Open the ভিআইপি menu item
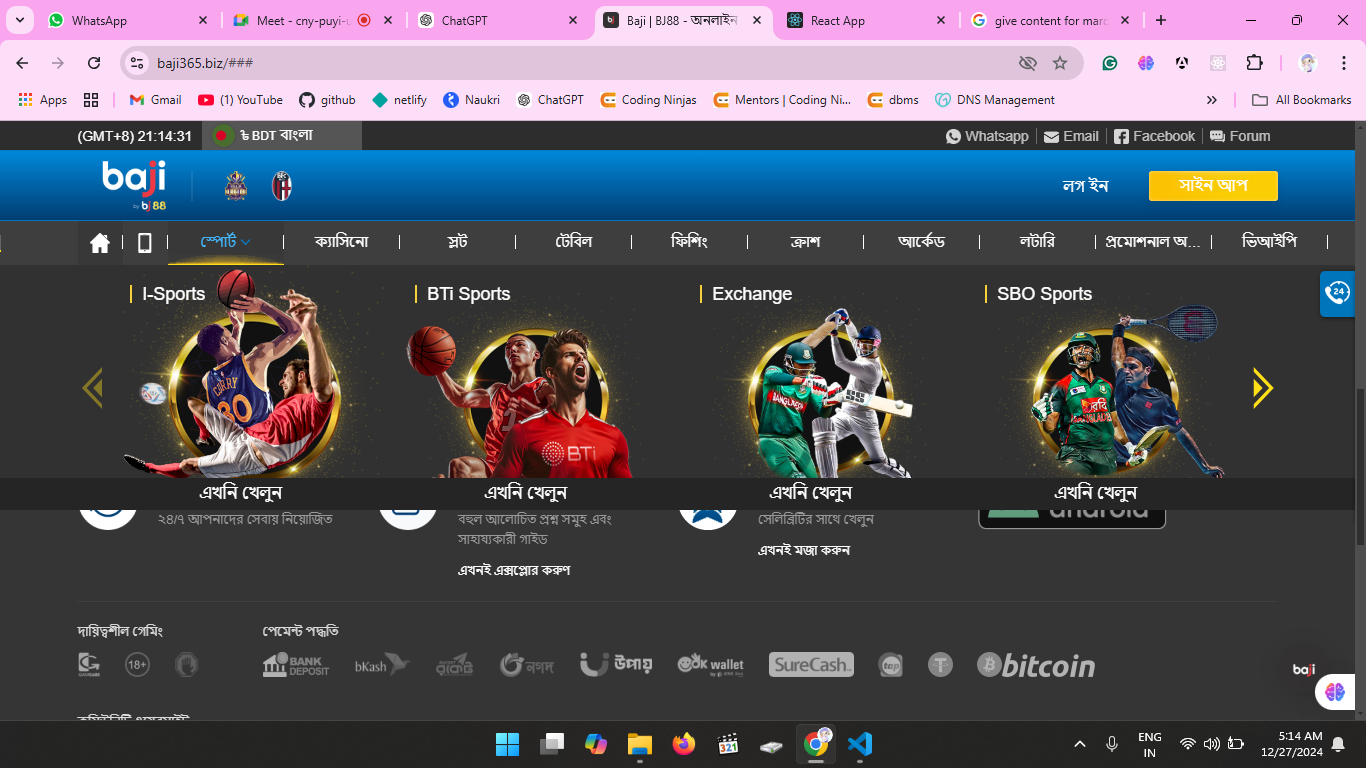 [1269, 242]
